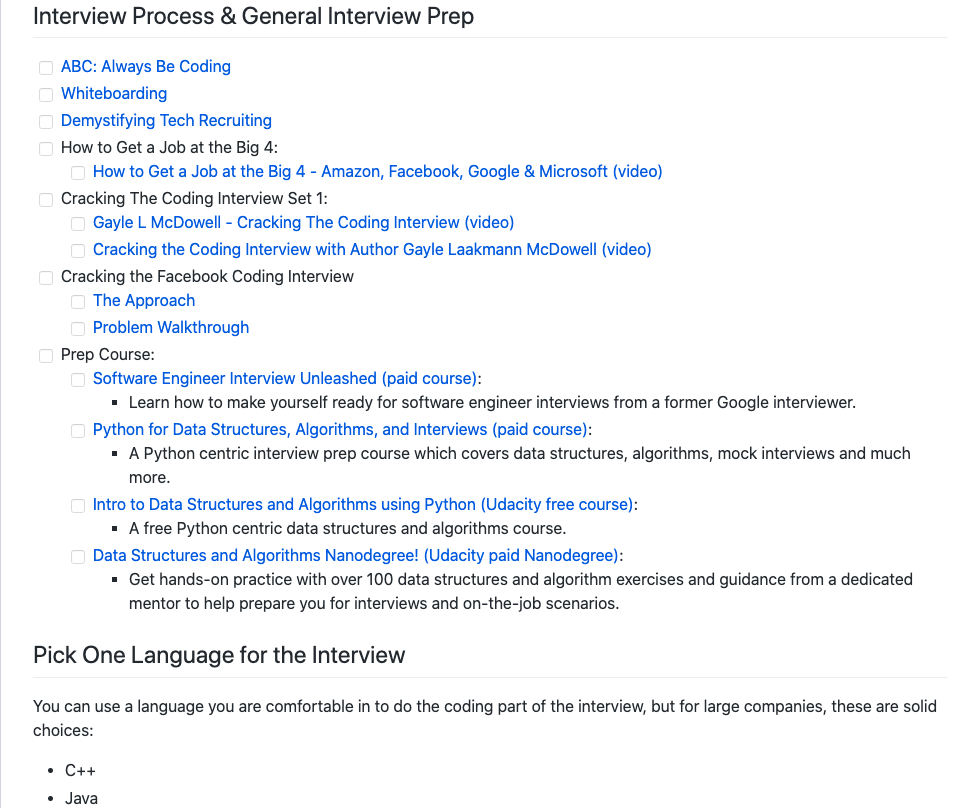
Task: Tick the Software Engineer Interview Unleashed checkbox
Action: click(x=78, y=380)
